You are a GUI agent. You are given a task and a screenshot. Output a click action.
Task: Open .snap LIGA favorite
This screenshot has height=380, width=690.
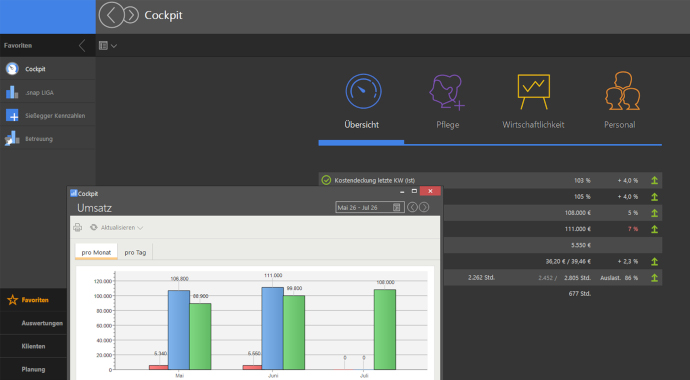pos(48,92)
